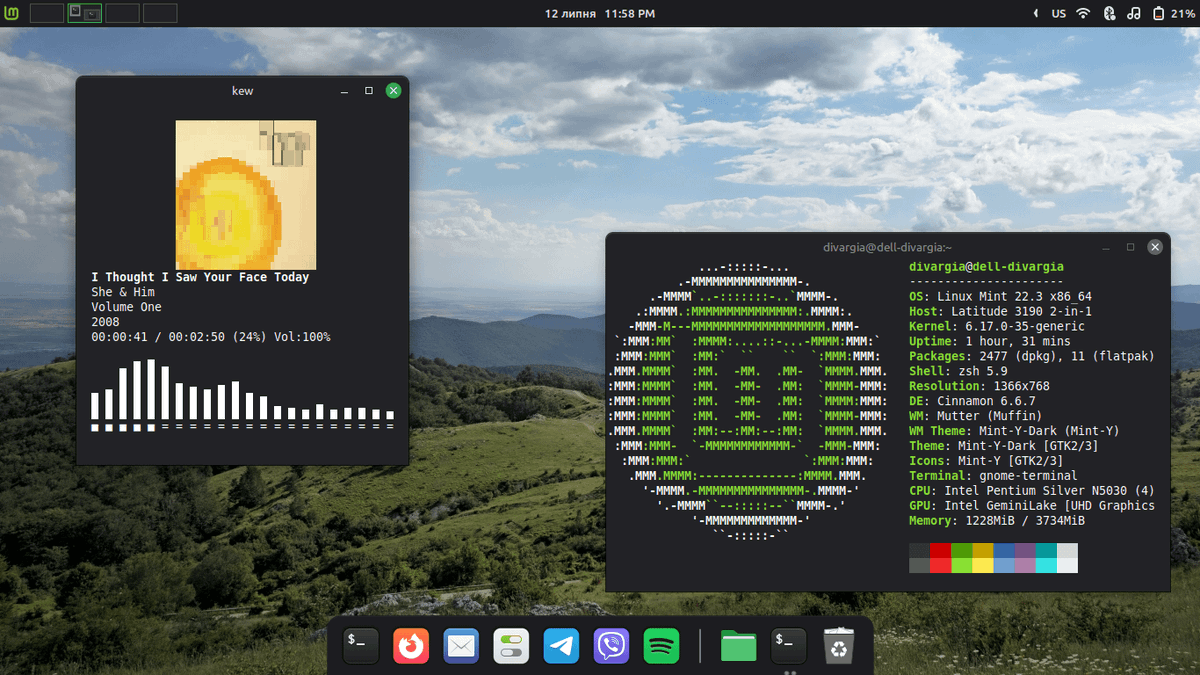Viewport: 1200px width, 675px height.
Task: Open the green Files folder in dock
Action: (x=738, y=646)
